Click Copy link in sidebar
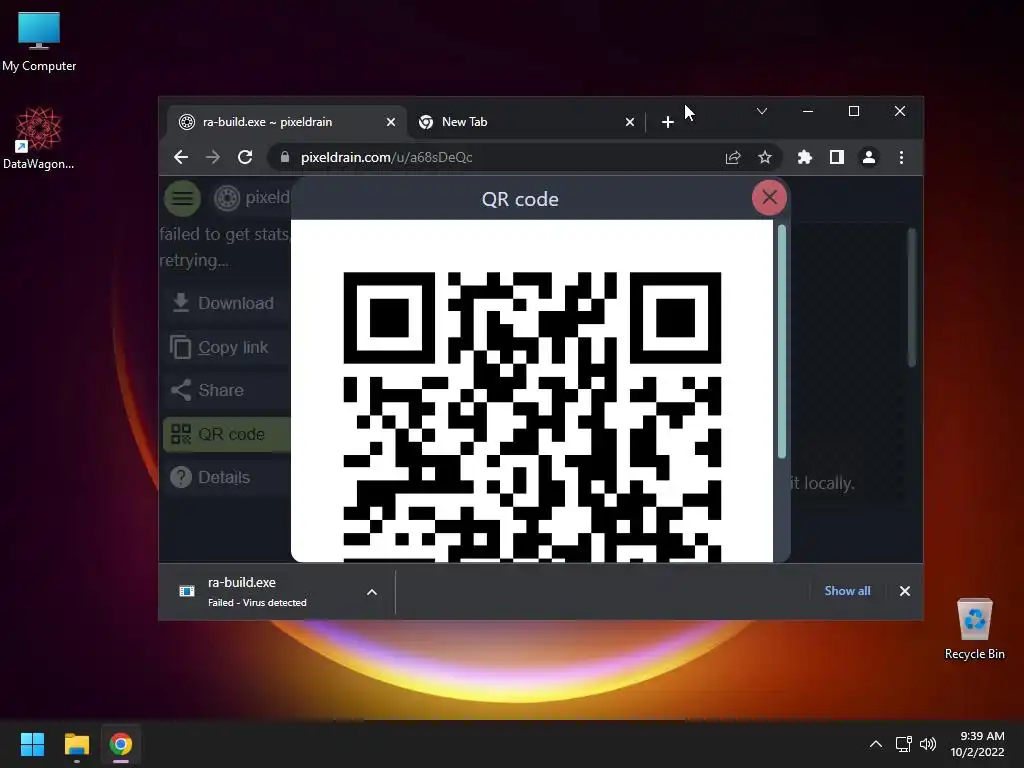 [x=226, y=347]
